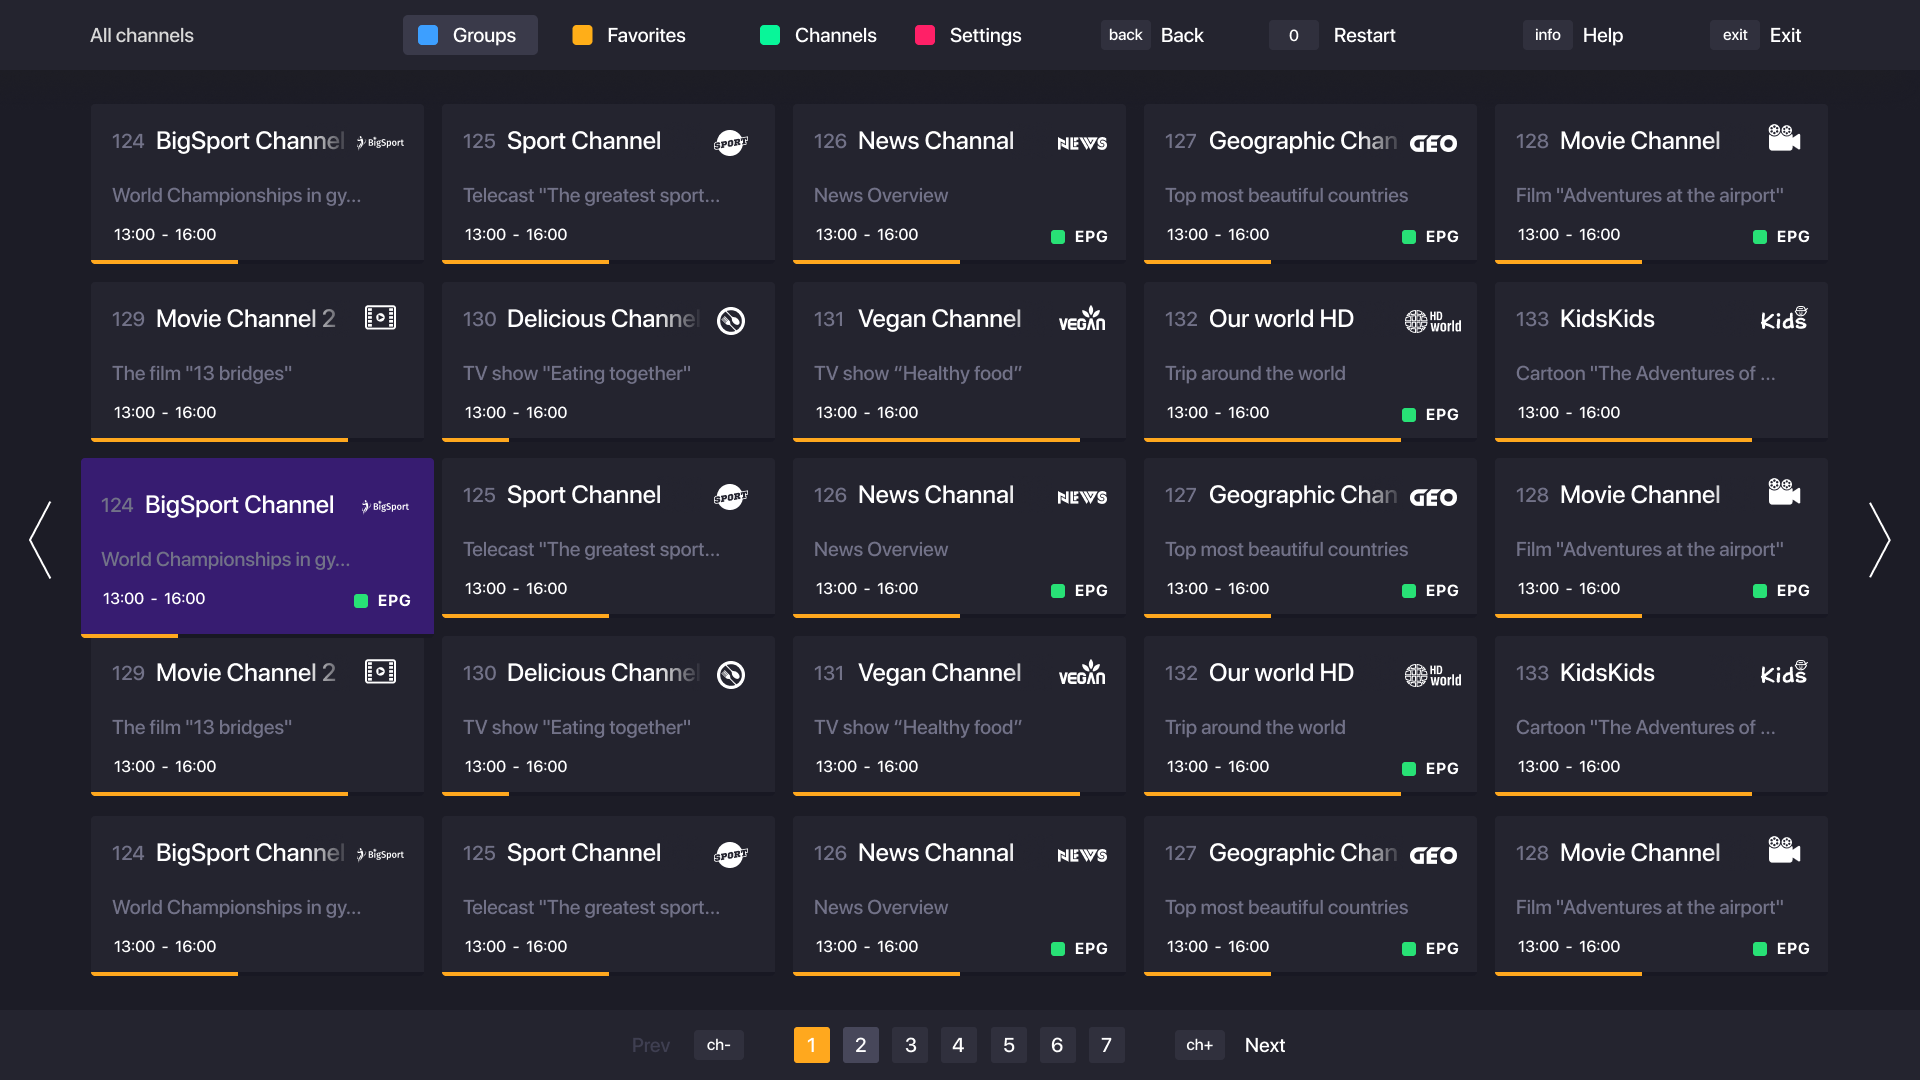Click the right arrow to next page
1920x1080 pixels.
[1879, 540]
